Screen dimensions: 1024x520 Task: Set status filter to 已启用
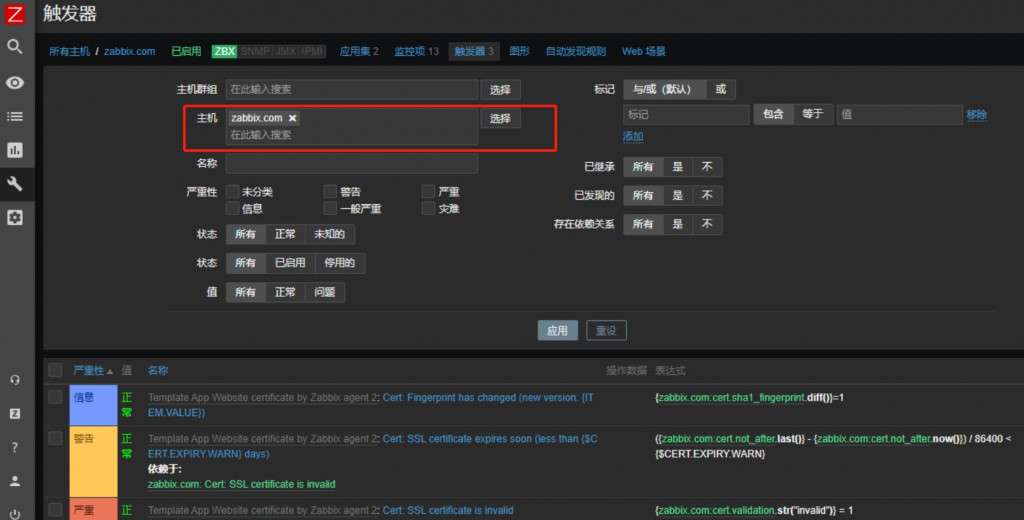click(x=290, y=263)
